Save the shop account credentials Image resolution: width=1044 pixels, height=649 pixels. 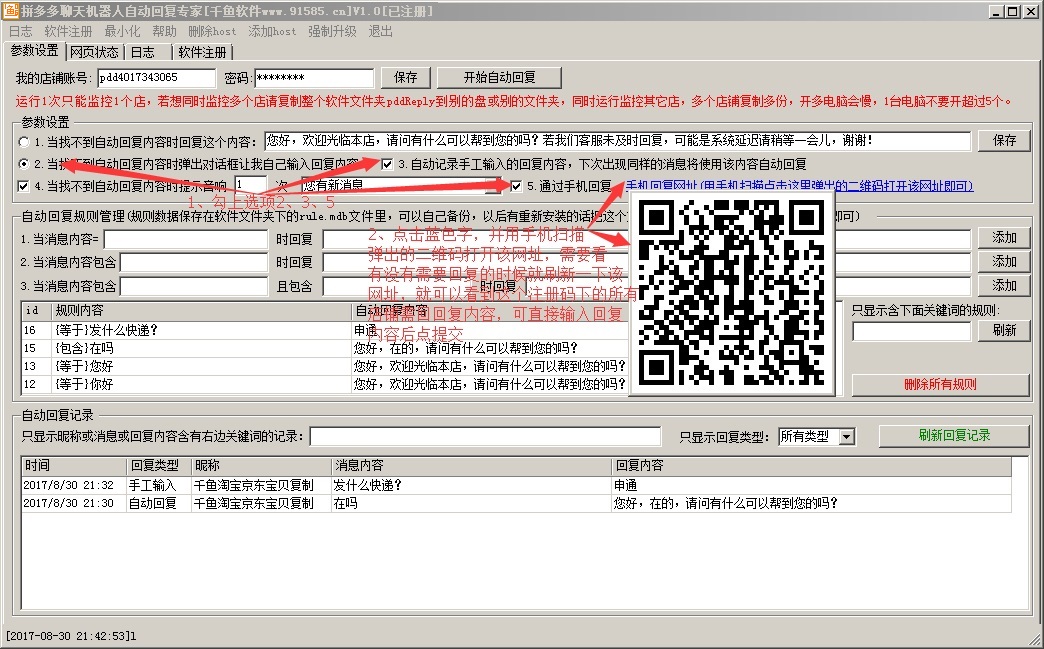[x=405, y=77]
